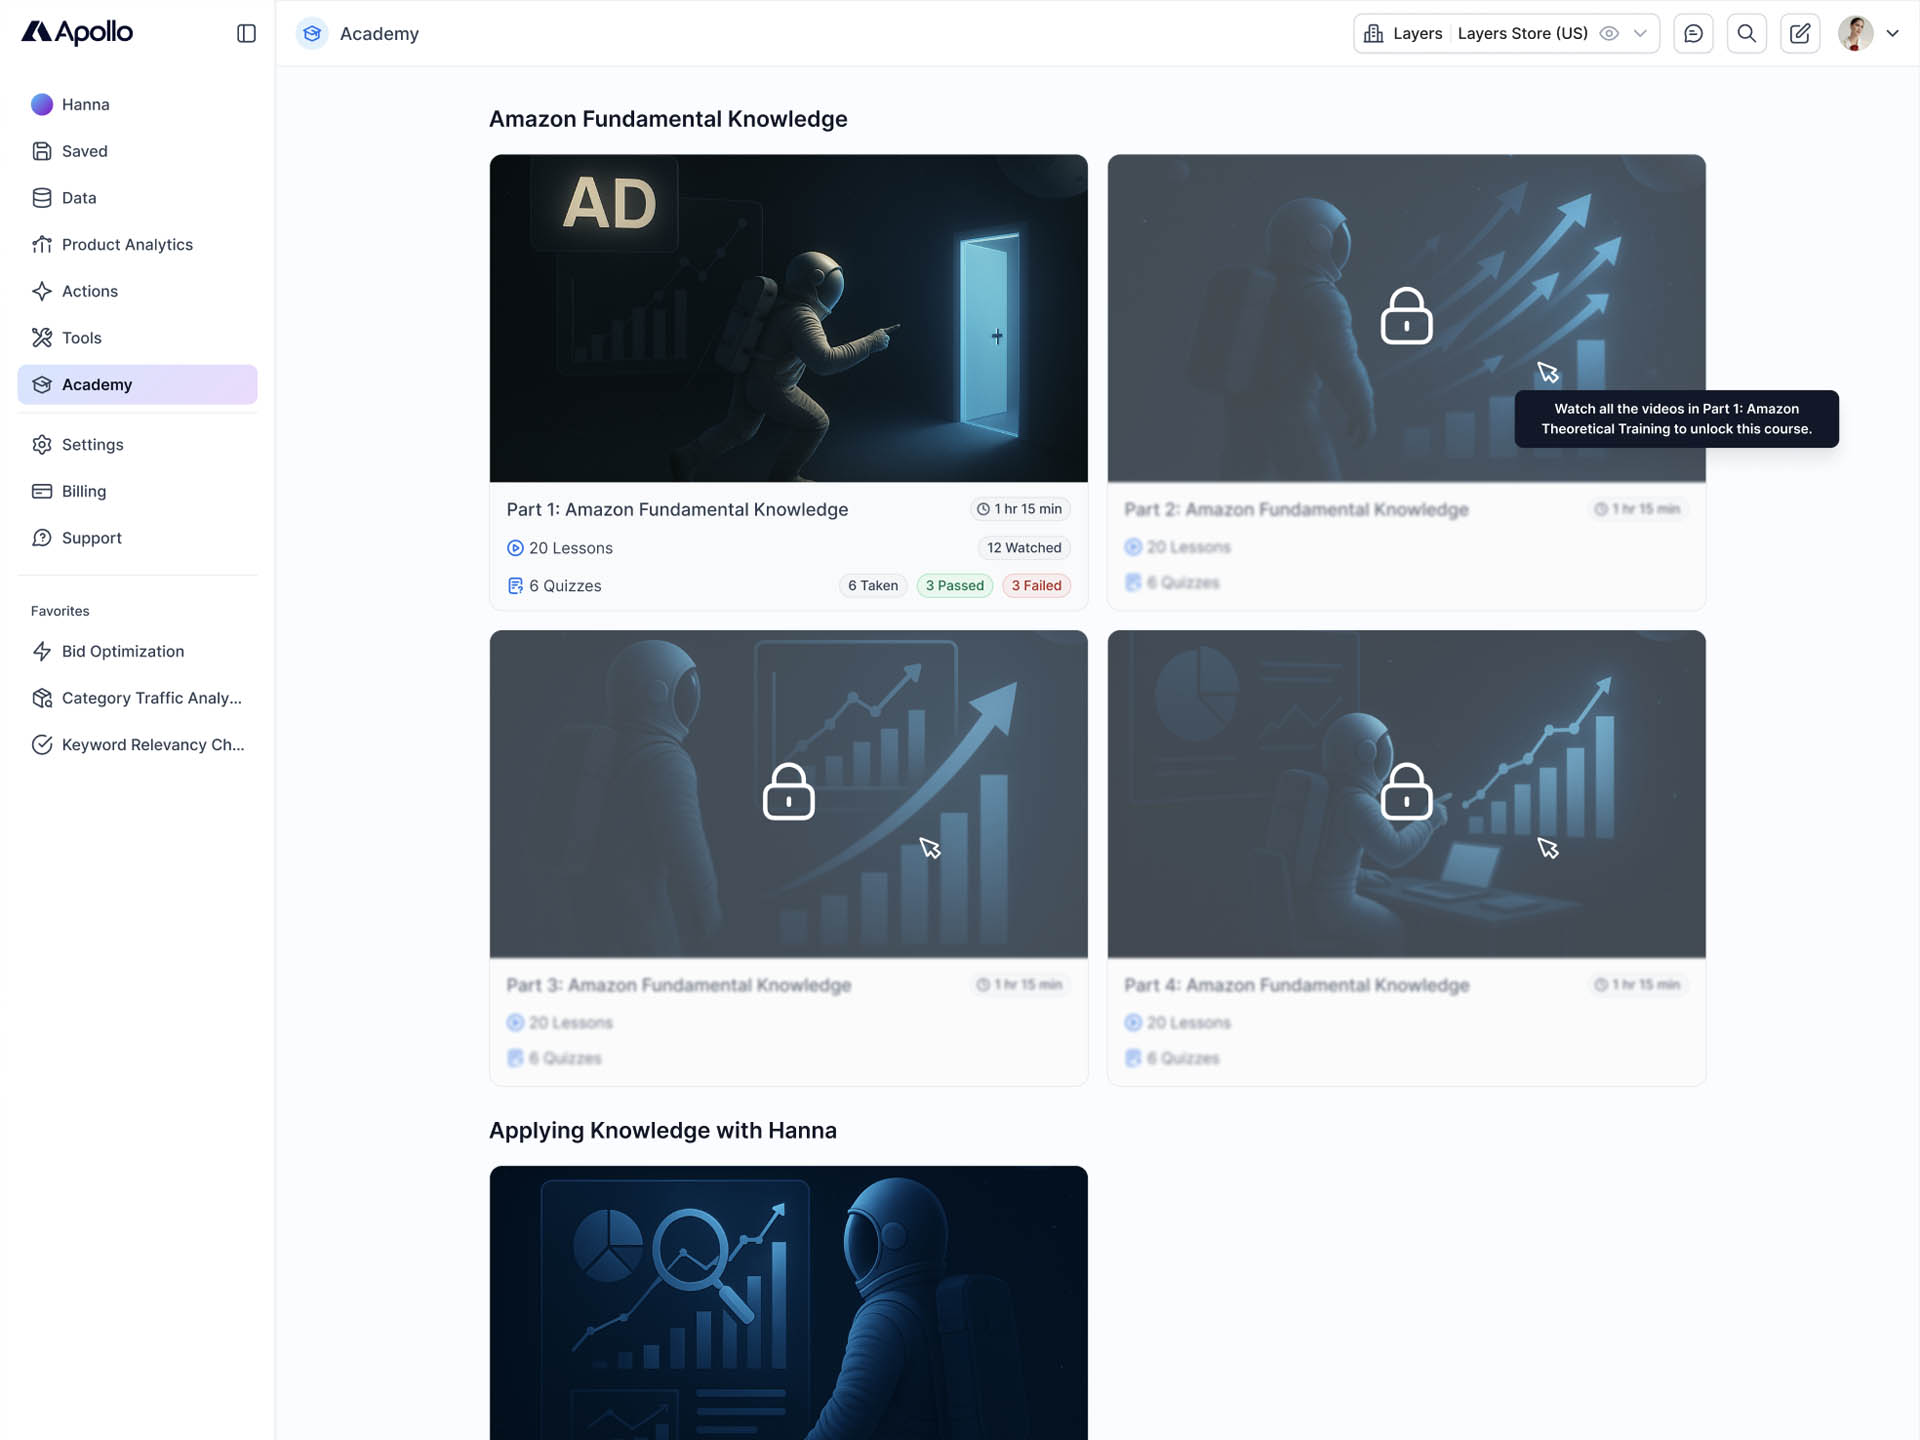Viewport: 1920px width, 1440px height.
Task: Toggle the eye icon beside Layers Store
Action: click(1609, 33)
